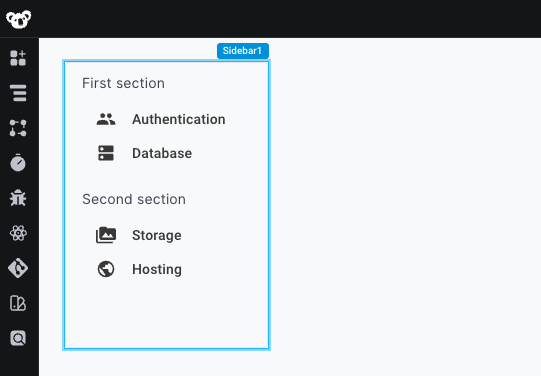Open the Git source control icon
The height and width of the screenshot is (376, 541).
click(x=18, y=268)
